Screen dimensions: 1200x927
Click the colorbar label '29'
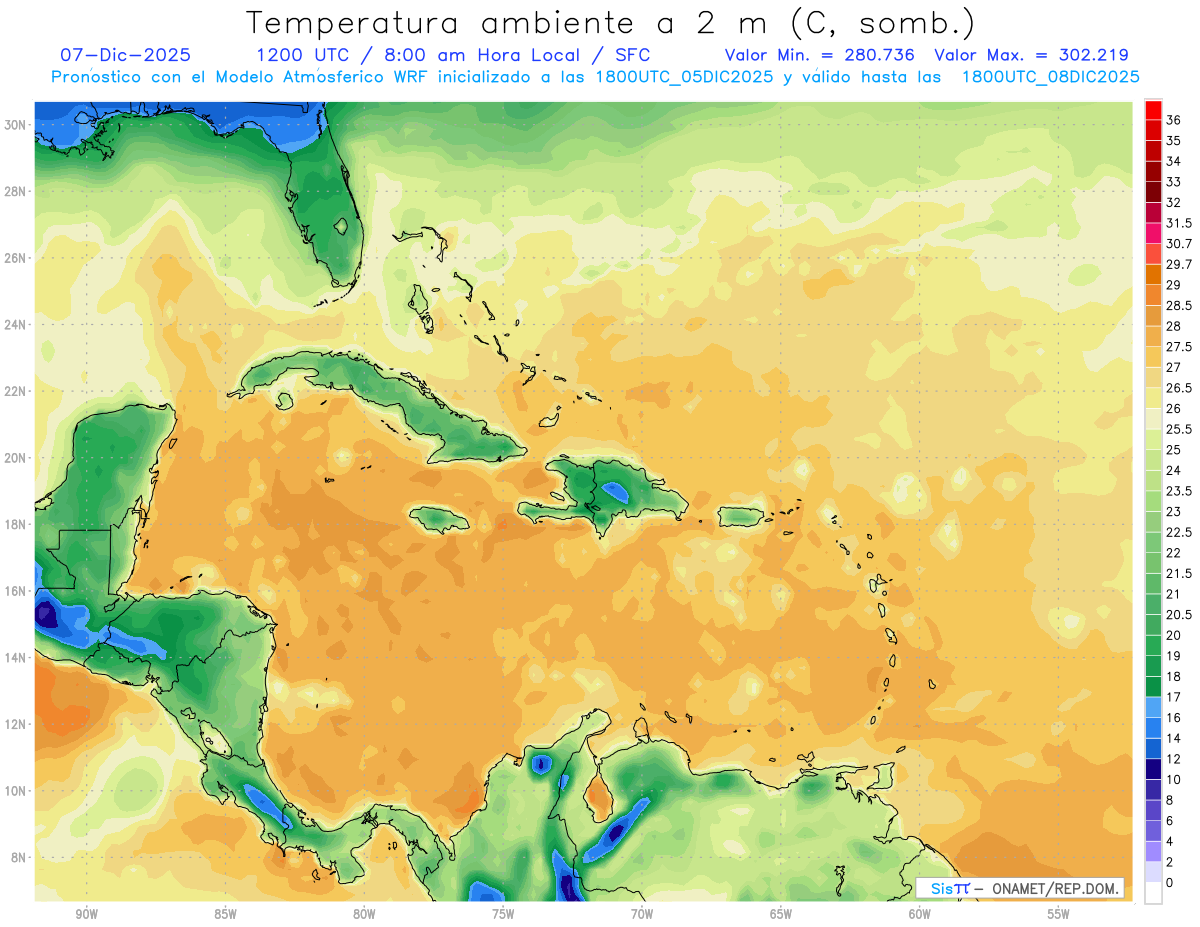coord(1174,286)
